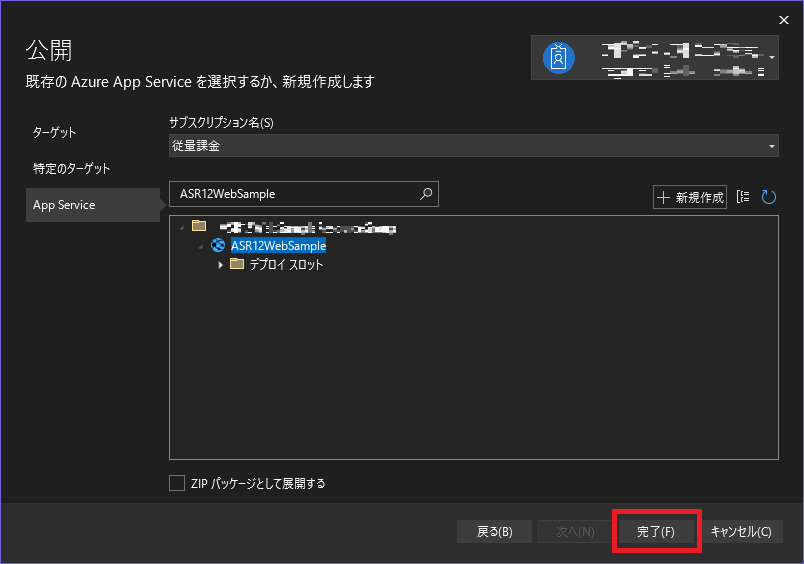The height and width of the screenshot is (564, 804).
Task: Collapse the resource group node
Action: [182, 227]
